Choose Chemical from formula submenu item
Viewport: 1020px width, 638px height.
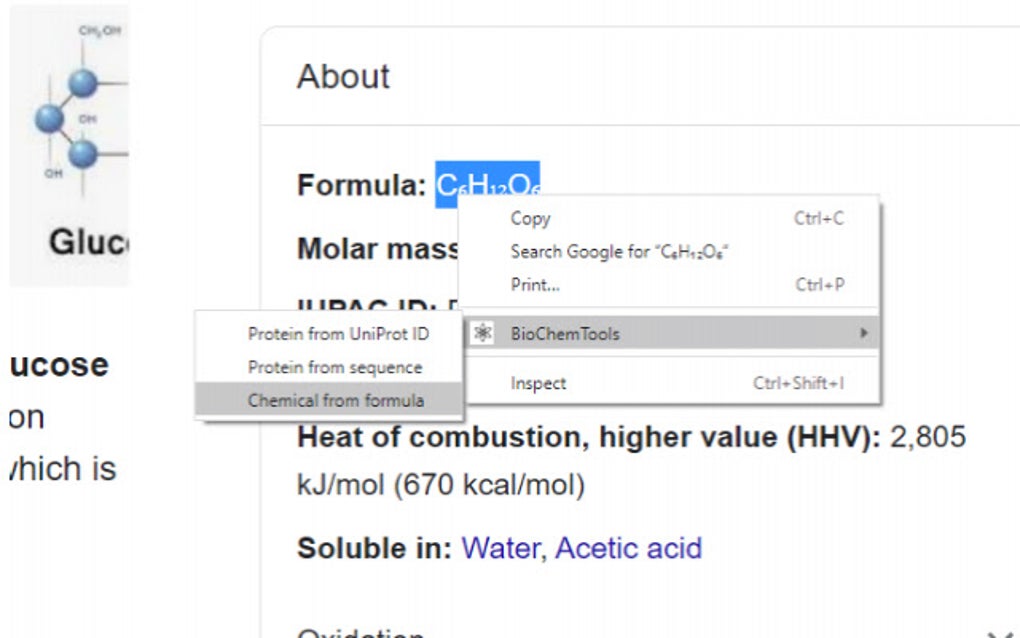[x=336, y=400]
